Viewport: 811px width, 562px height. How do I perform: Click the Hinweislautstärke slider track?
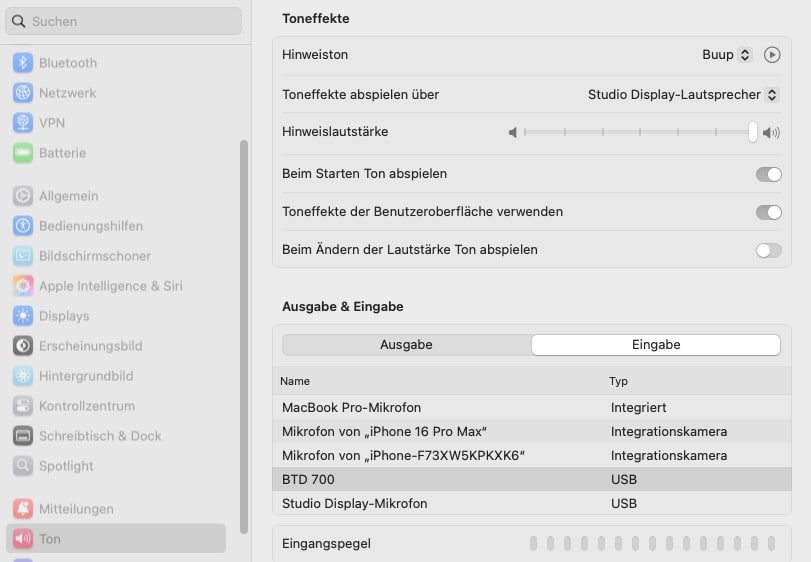(x=638, y=132)
